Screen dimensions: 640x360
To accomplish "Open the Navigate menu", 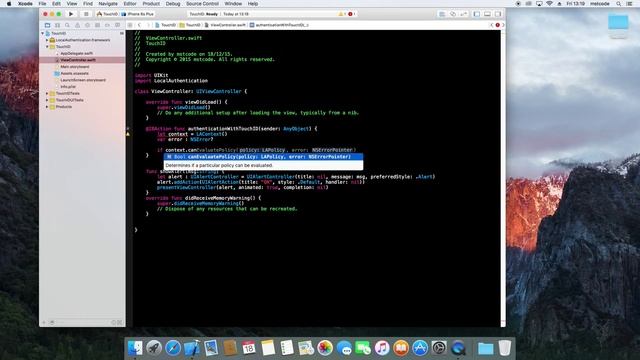I will pos(108,4).
